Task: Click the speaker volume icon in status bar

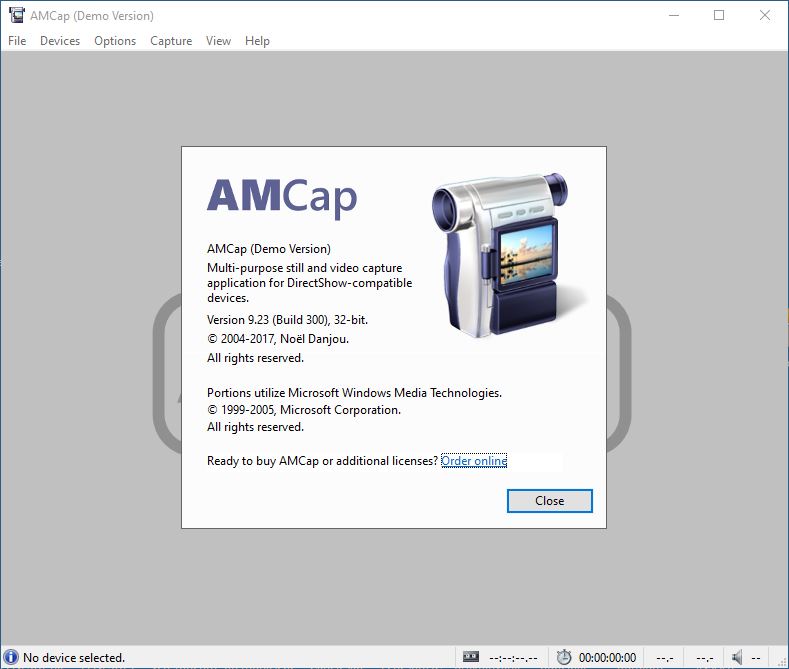Action: (x=737, y=657)
